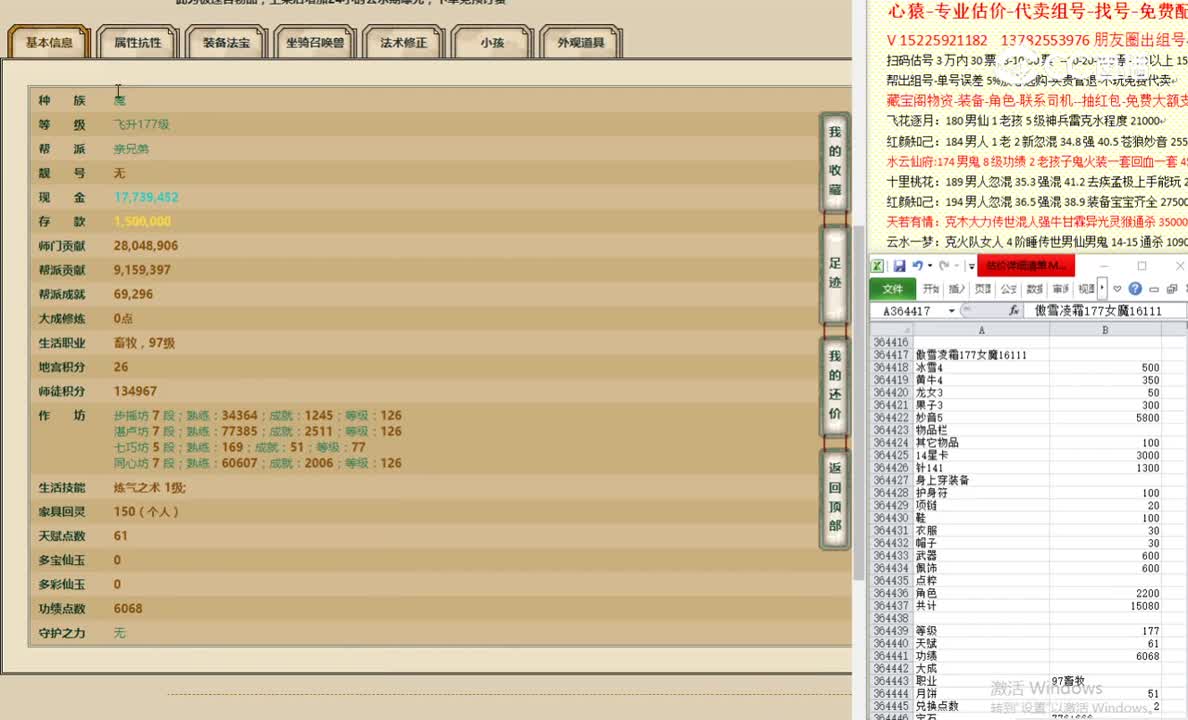Open the 文件 tab in Excel
The height and width of the screenshot is (720, 1188).
pos(892,288)
